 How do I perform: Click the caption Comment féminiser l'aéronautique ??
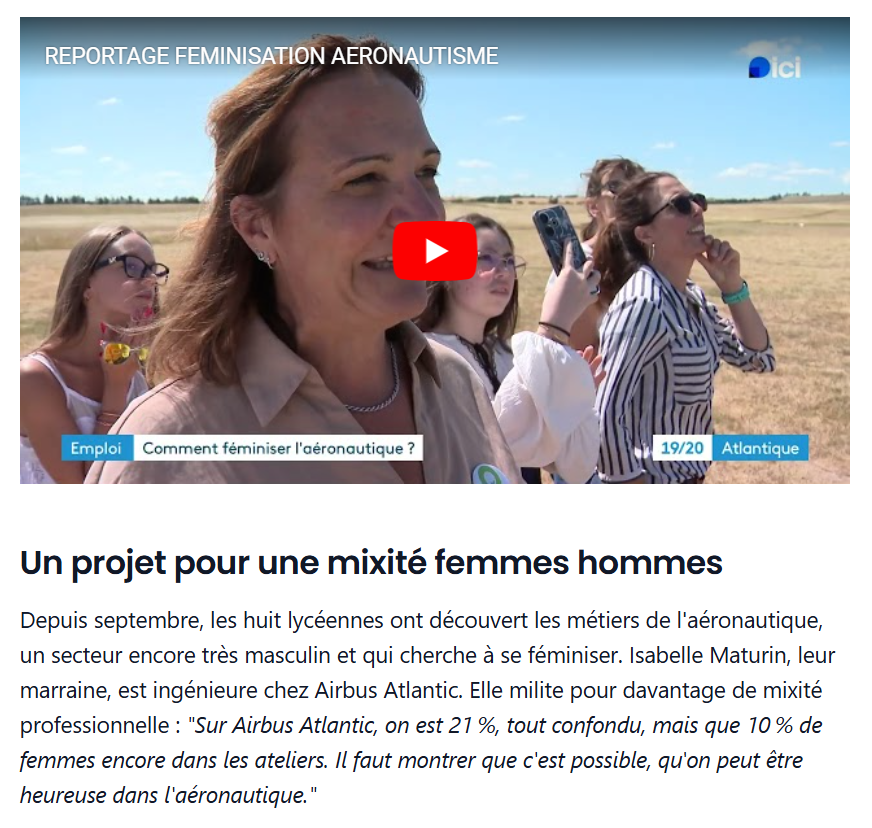(x=278, y=448)
